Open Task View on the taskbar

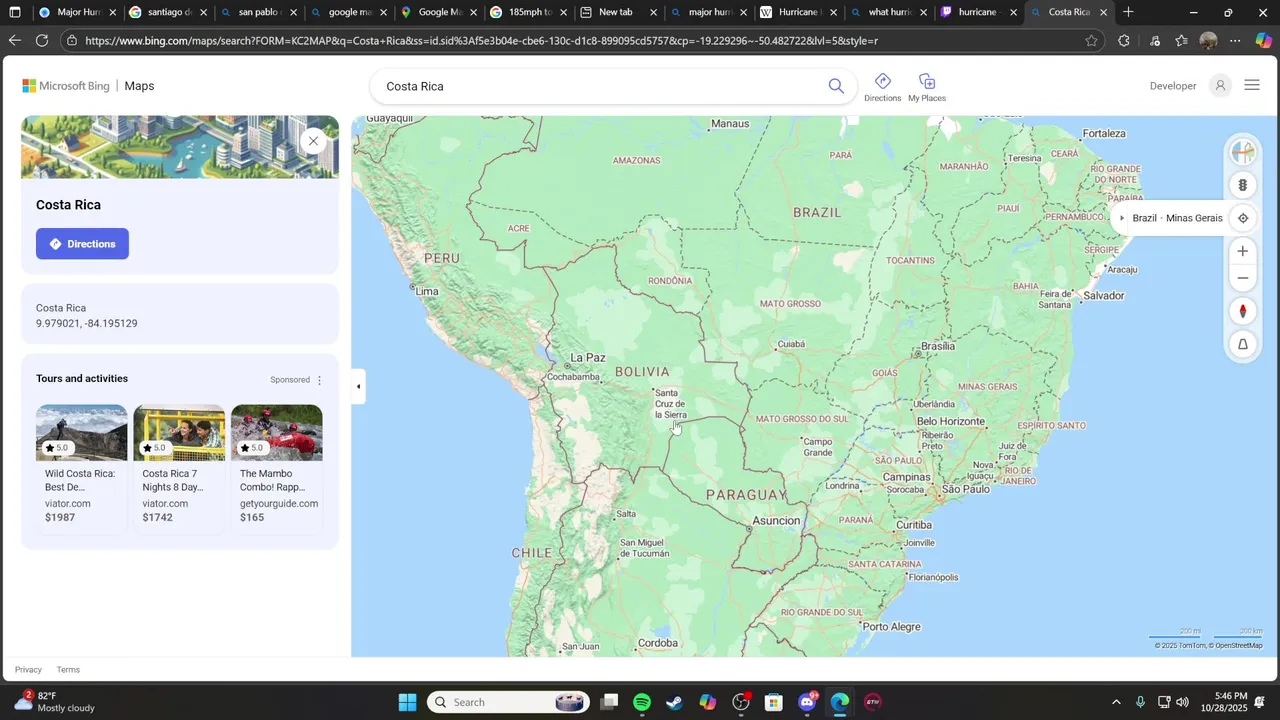point(609,702)
